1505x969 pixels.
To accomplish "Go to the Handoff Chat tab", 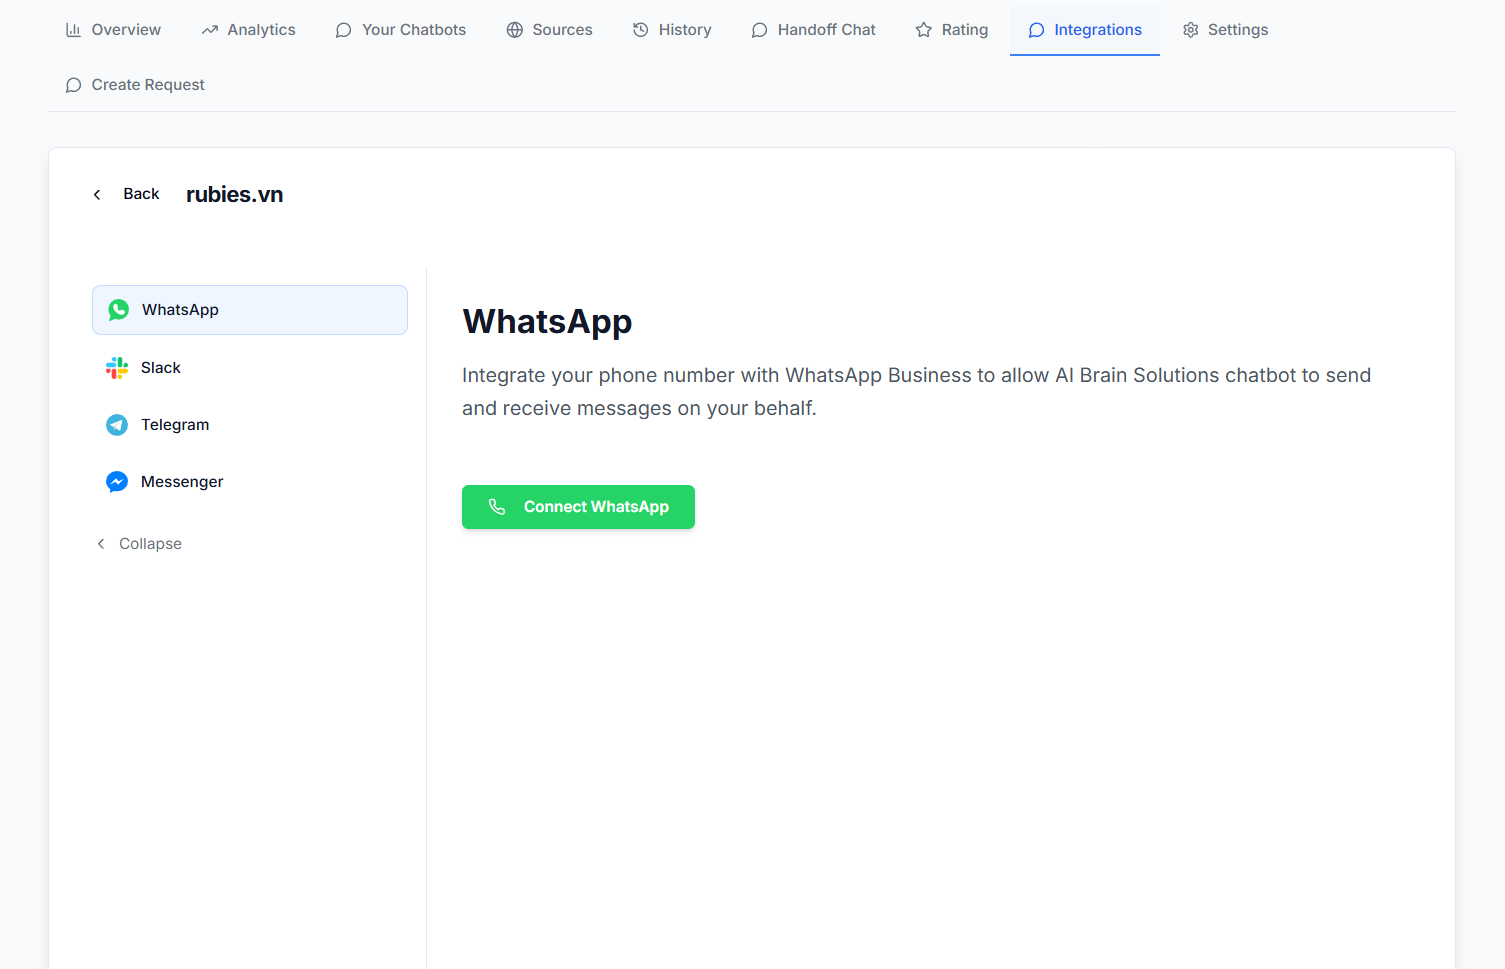I will point(813,30).
